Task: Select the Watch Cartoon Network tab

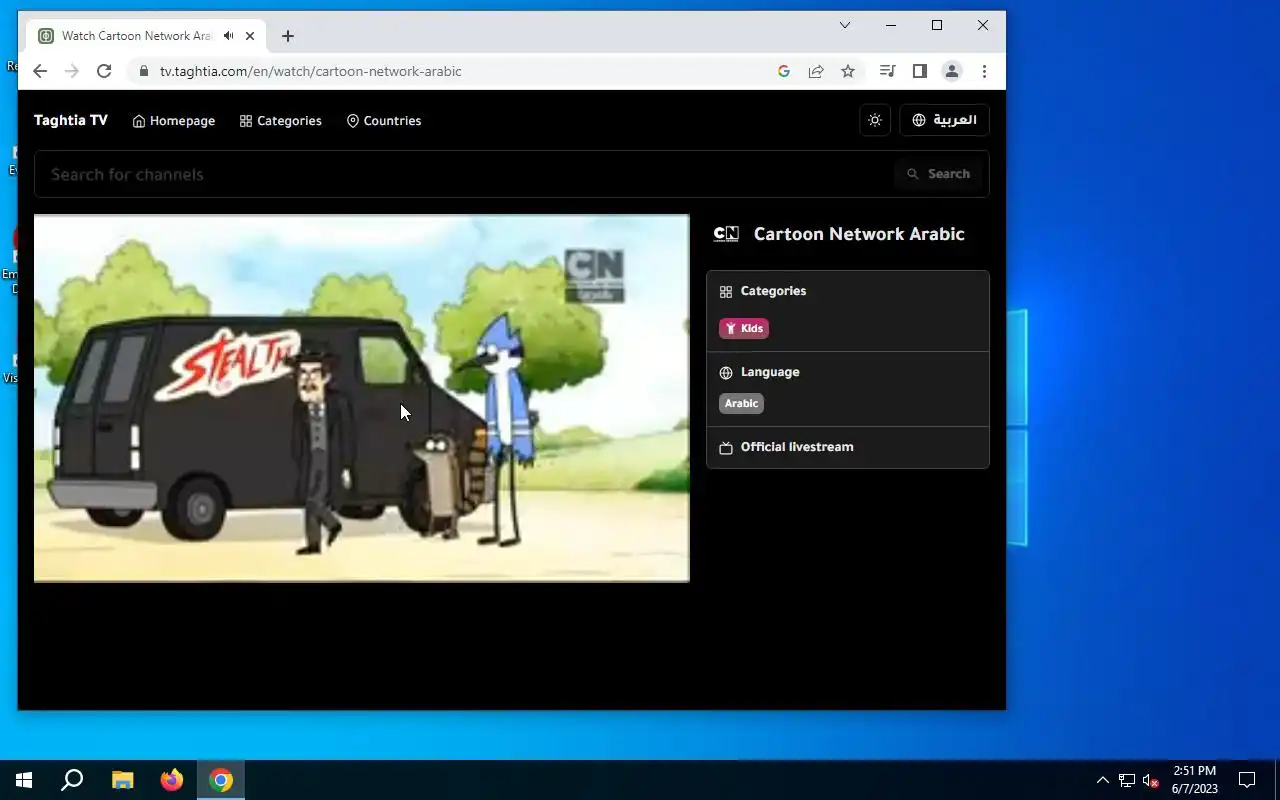Action: [146, 36]
